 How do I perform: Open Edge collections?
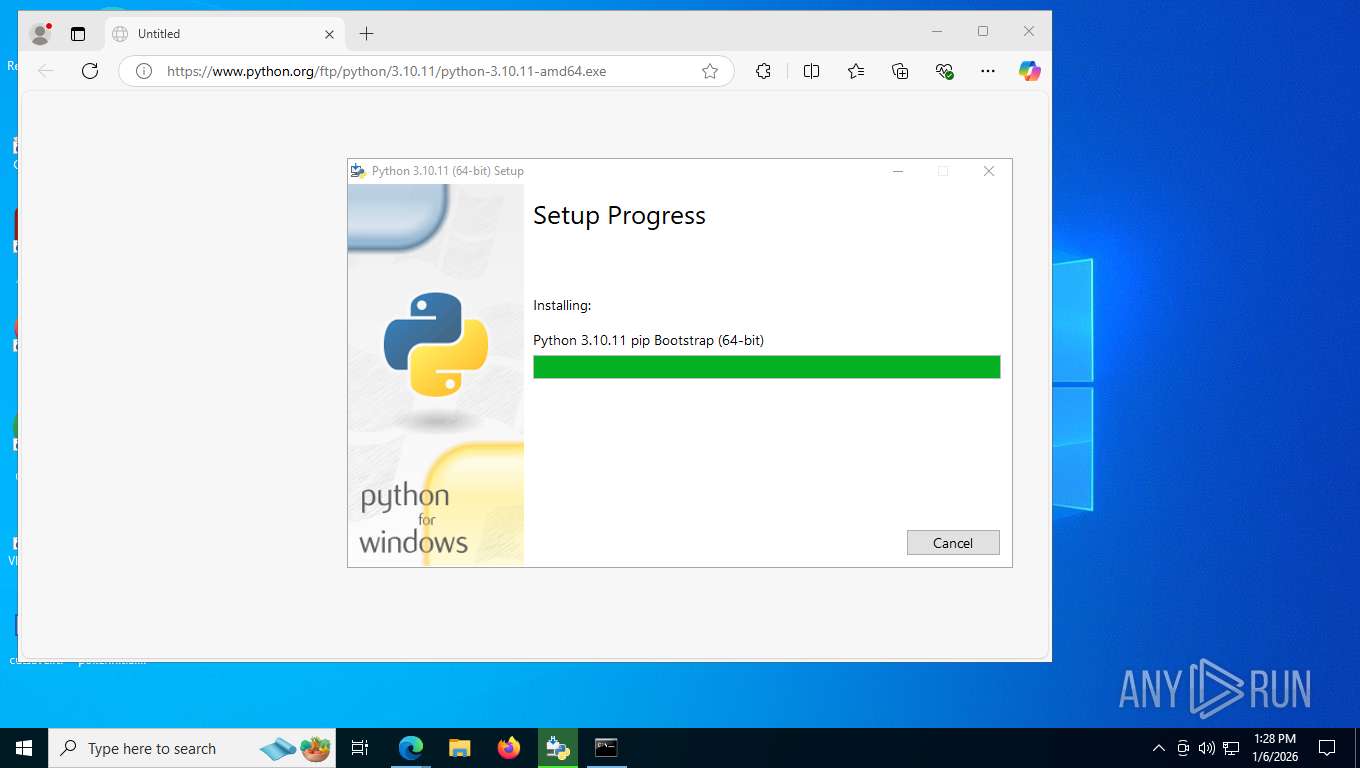[x=900, y=71]
